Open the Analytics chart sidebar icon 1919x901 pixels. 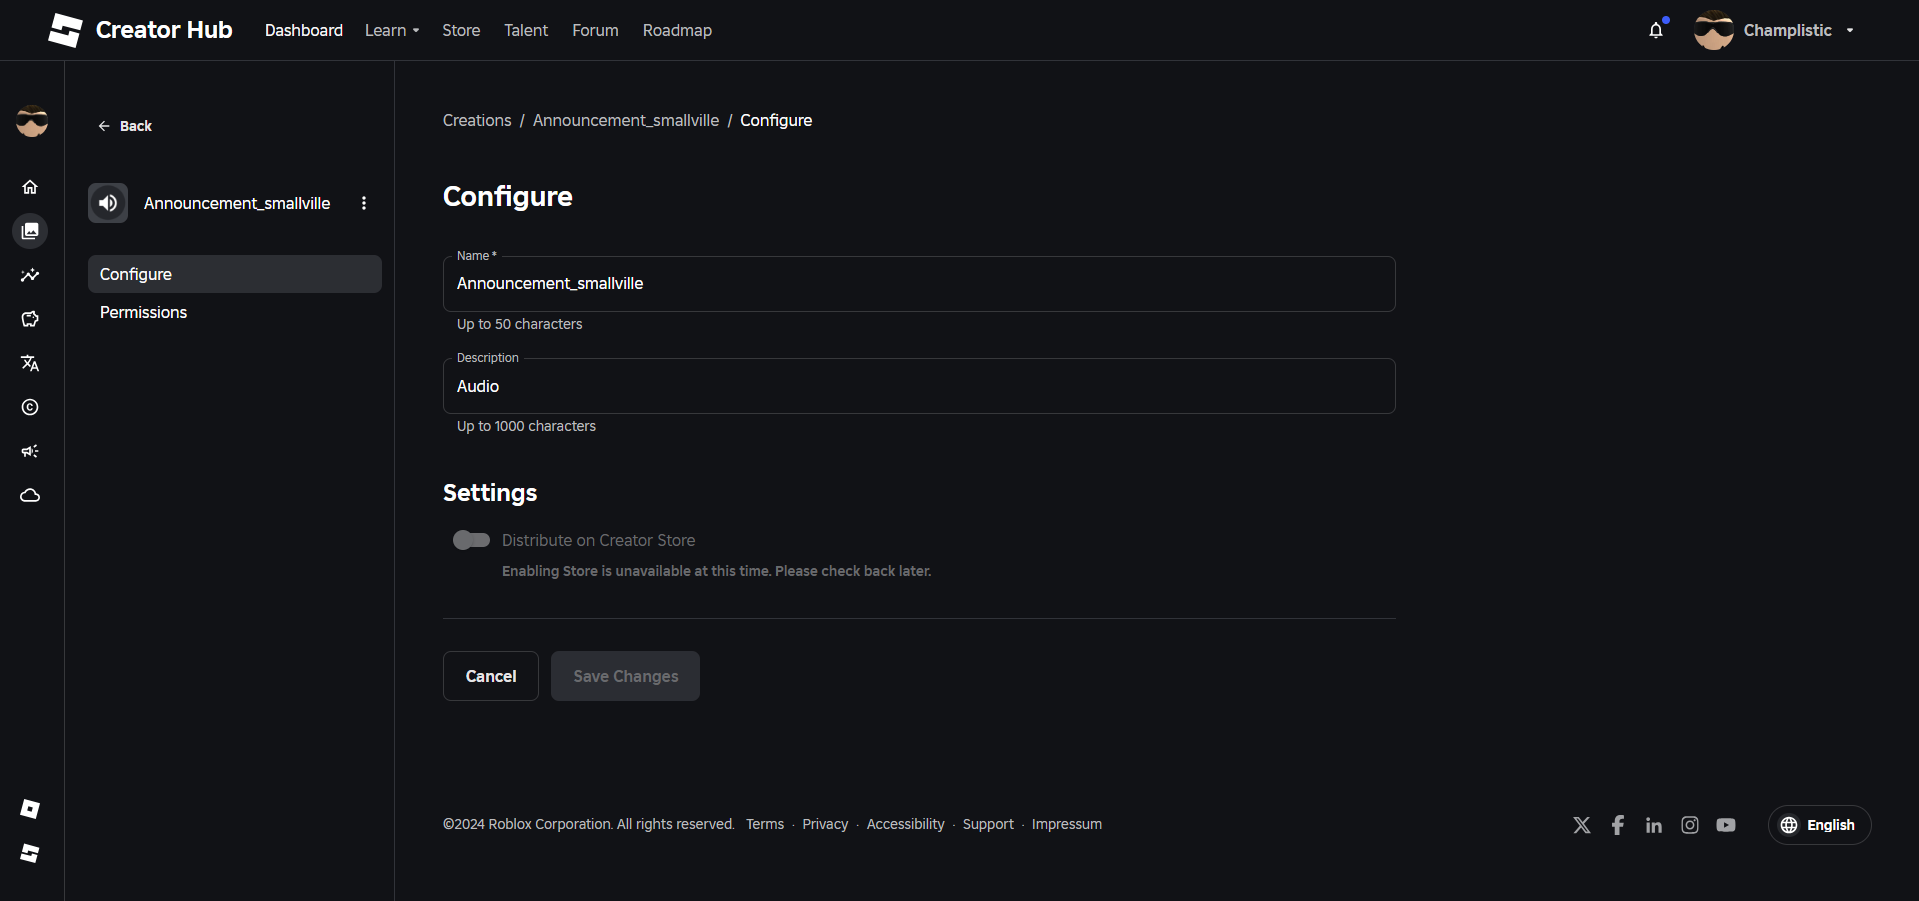click(30, 275)
